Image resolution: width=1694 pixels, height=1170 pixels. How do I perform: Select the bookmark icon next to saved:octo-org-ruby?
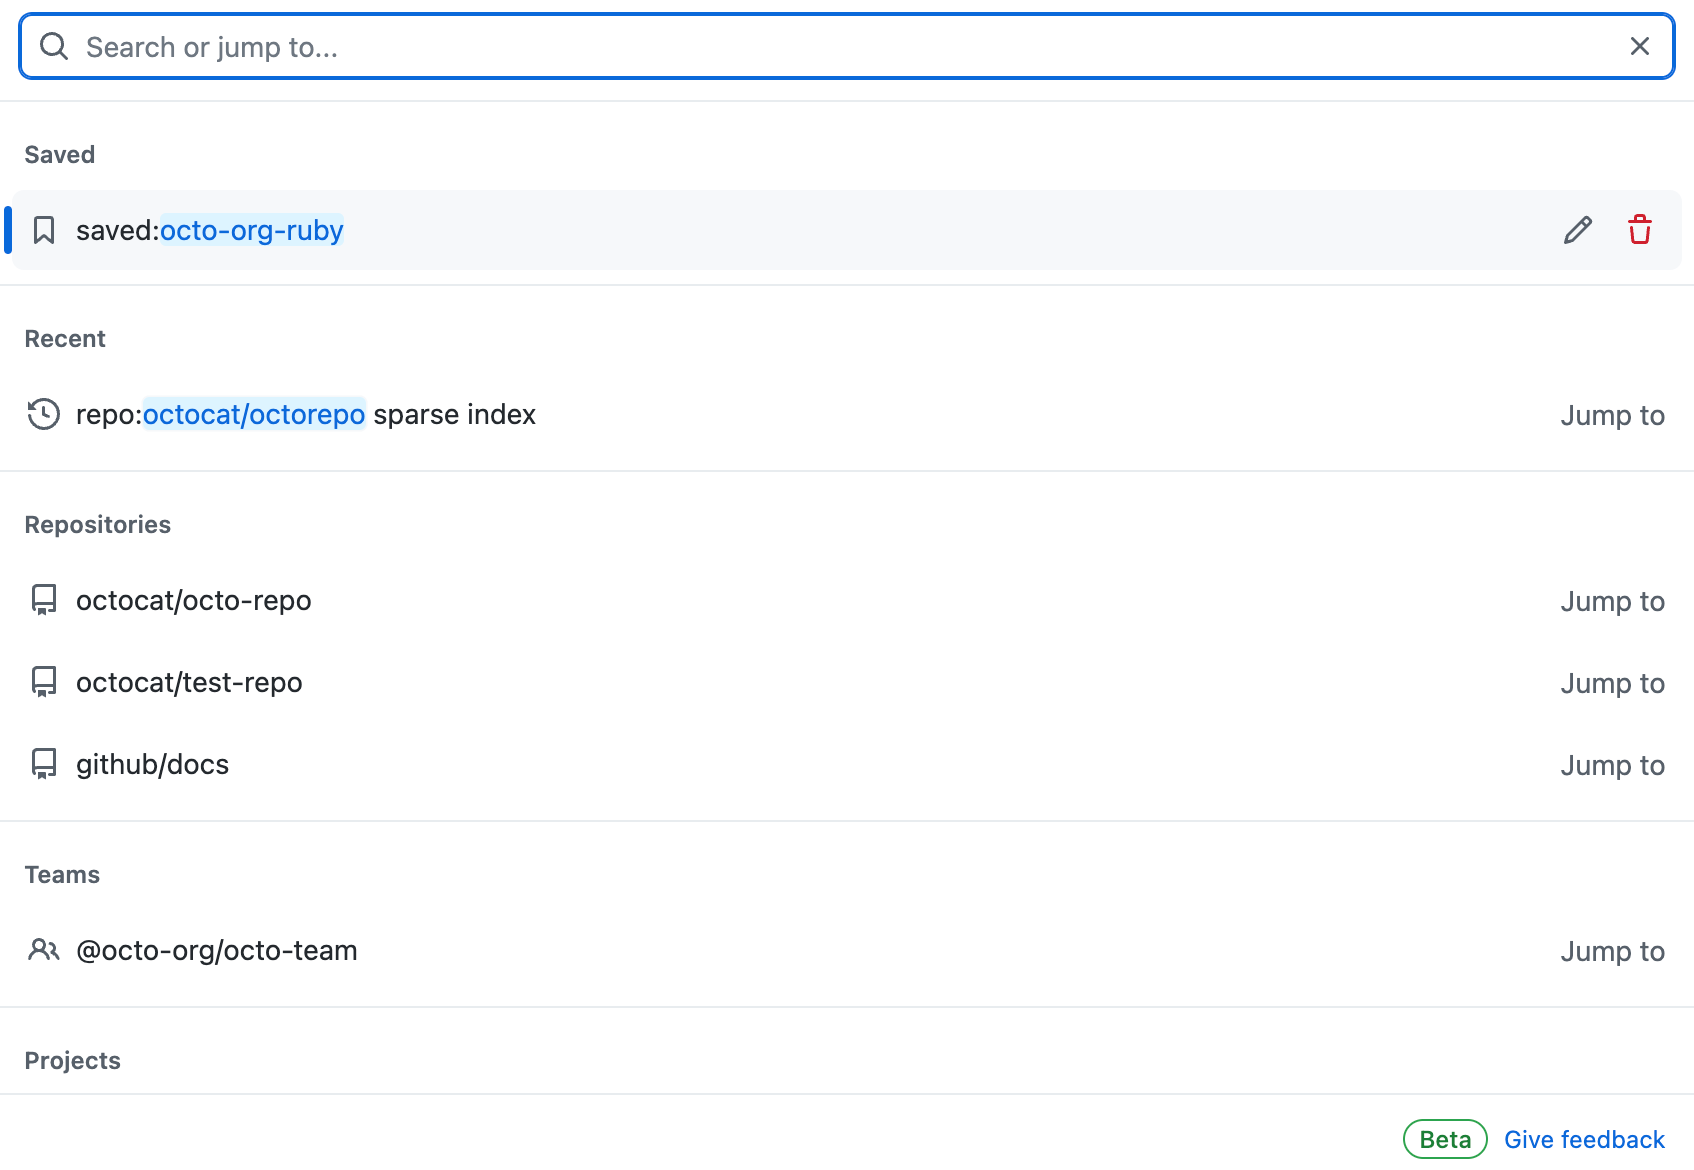(44, 229)
